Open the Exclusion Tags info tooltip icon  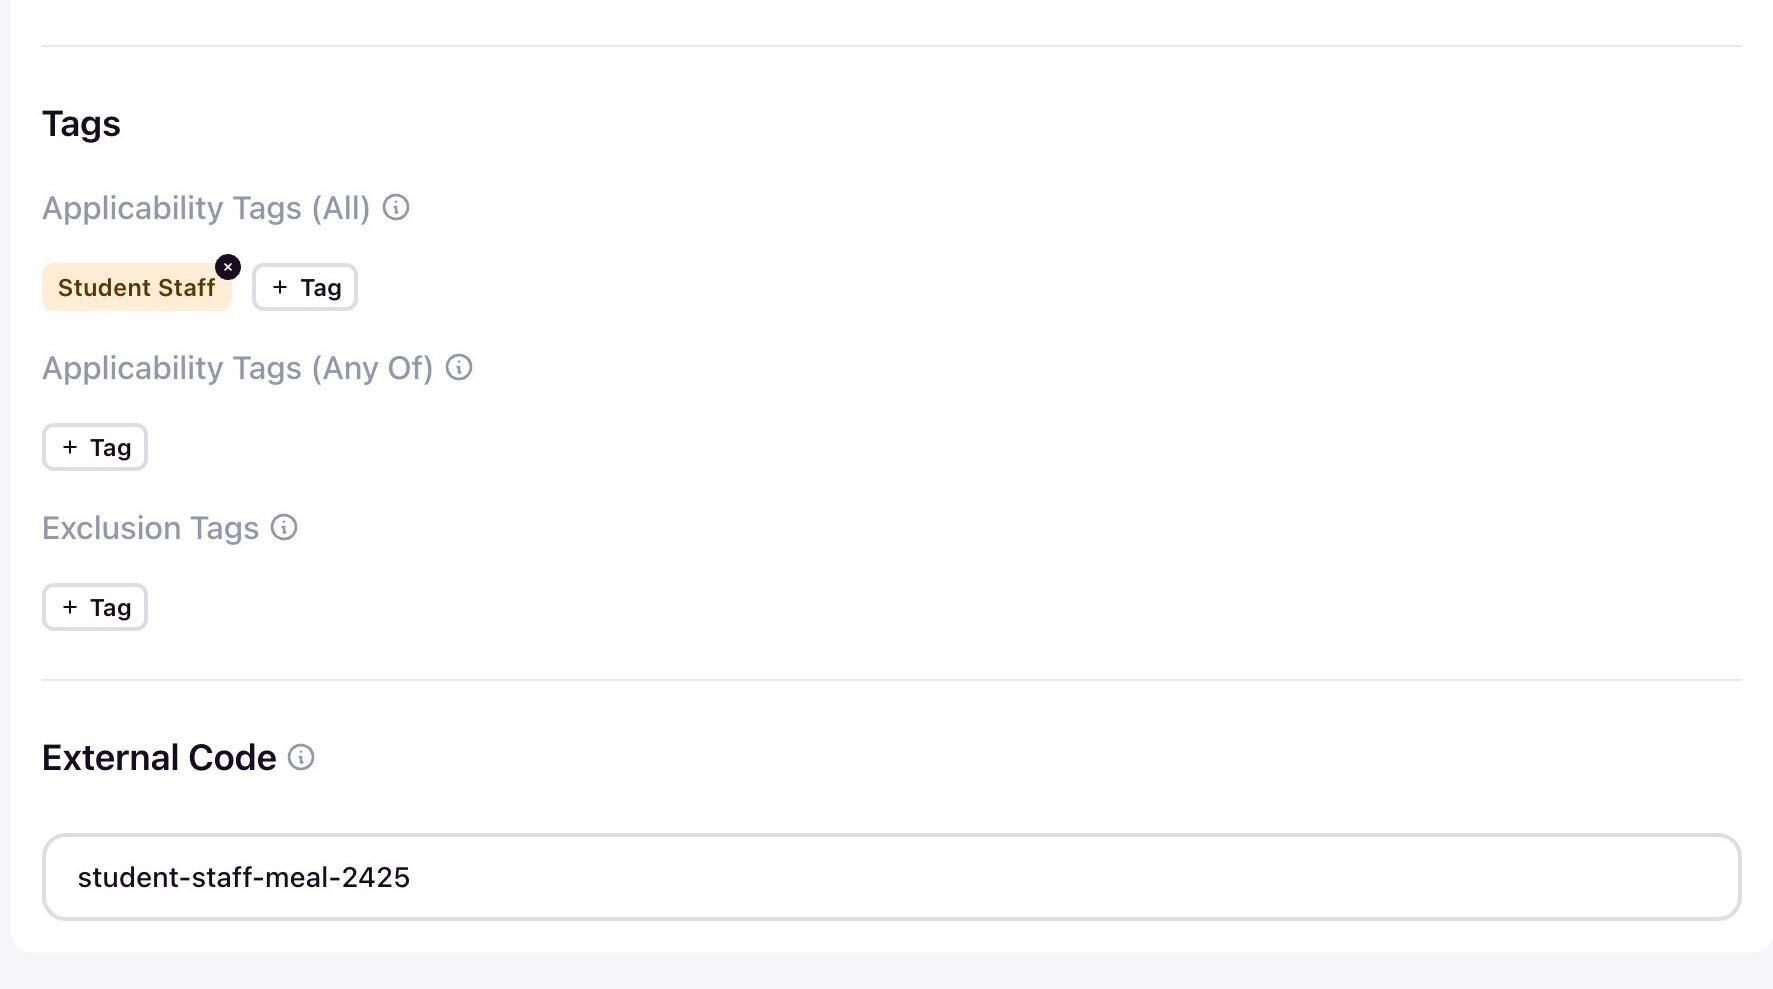pos(284,527)
